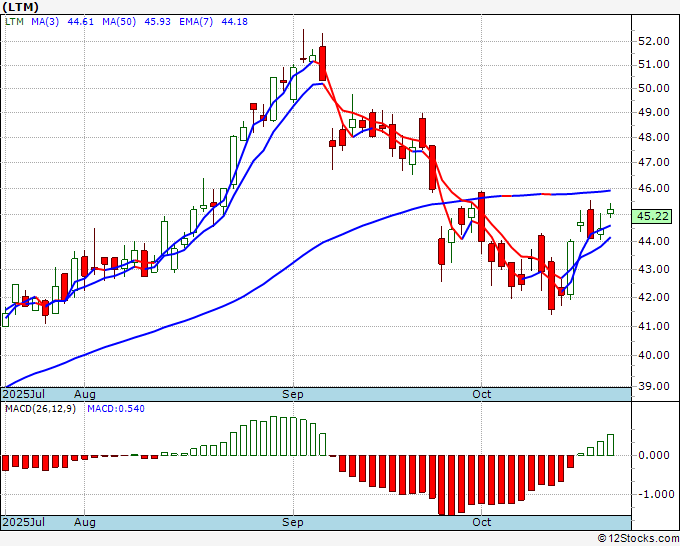Click the 48.00 price axis label
Screen dimensions: 680x546
(x=654, y=137)
